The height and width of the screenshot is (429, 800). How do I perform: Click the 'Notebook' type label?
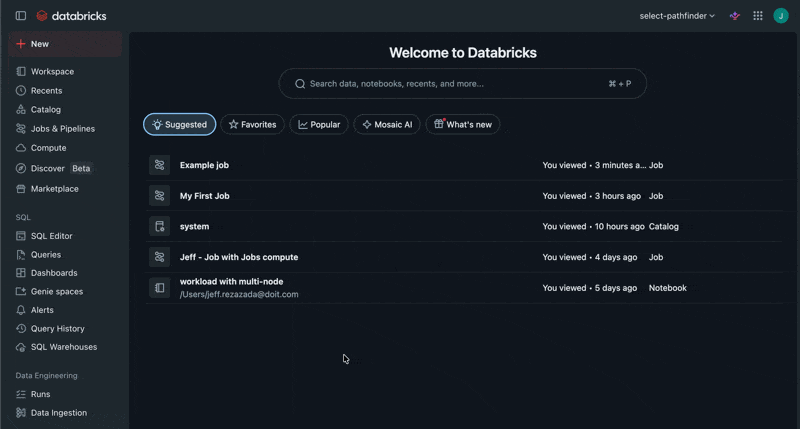point(667,288)
